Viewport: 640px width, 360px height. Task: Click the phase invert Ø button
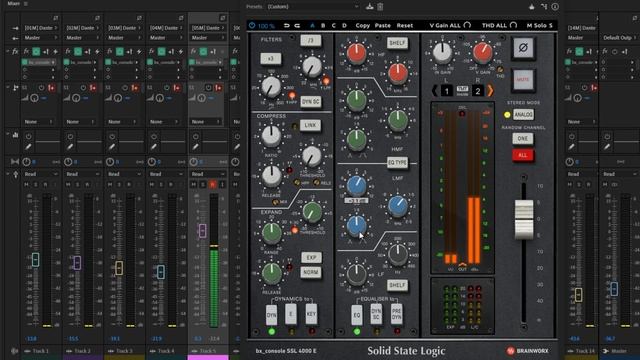coord(523,48)
